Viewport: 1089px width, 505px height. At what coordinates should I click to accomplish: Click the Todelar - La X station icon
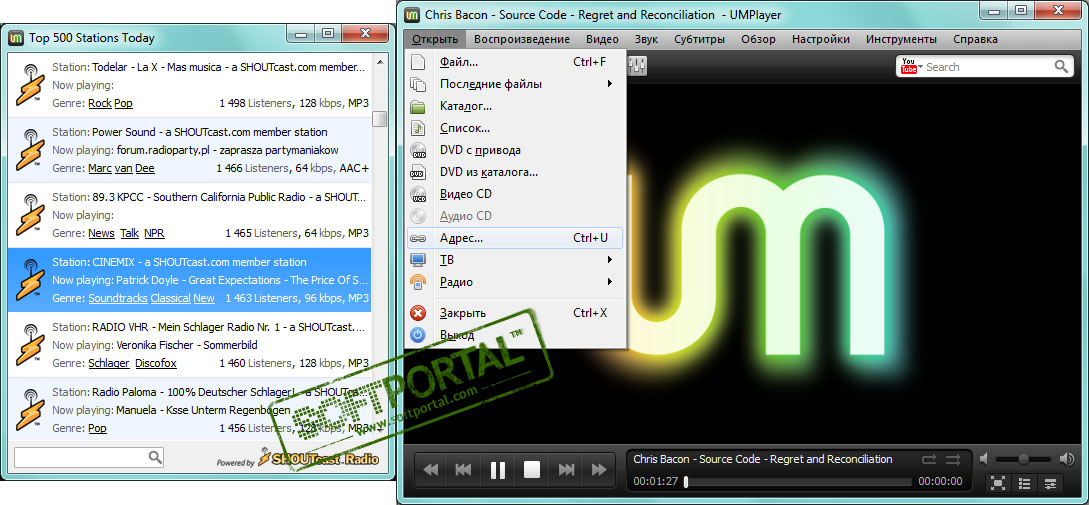click(30, 85)
